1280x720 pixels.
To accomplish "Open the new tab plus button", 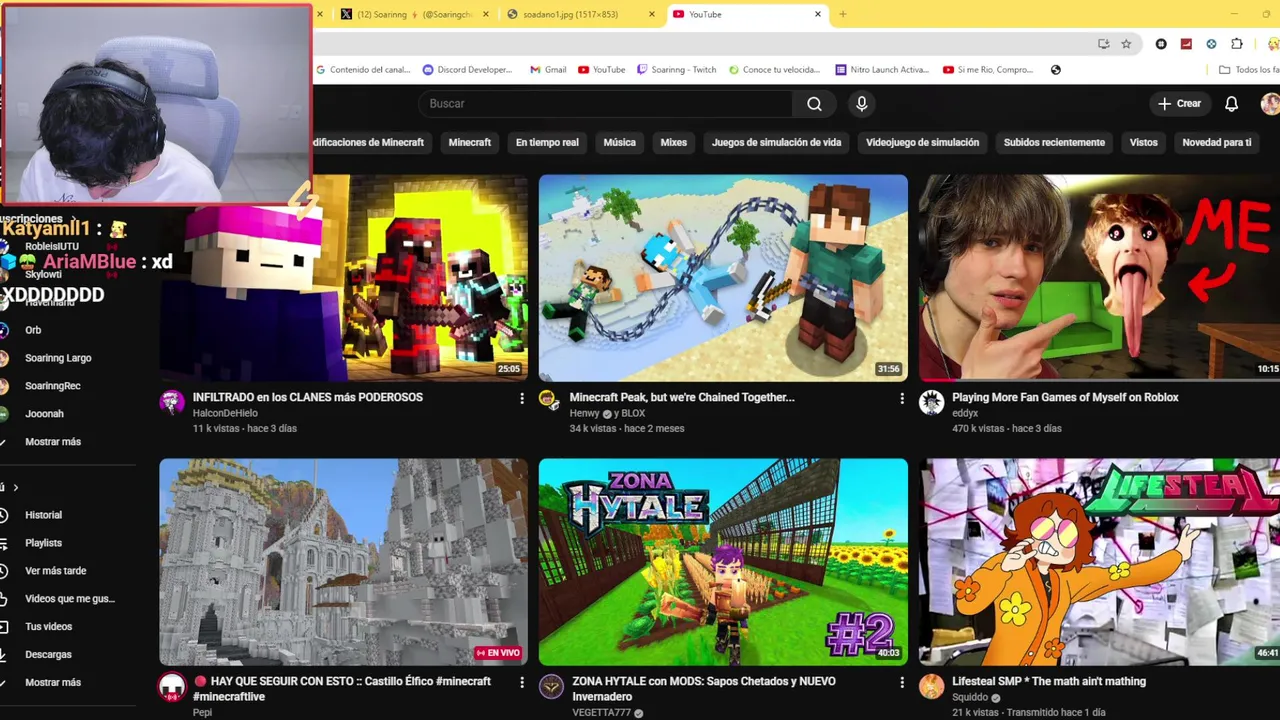I will click(842, 14).
